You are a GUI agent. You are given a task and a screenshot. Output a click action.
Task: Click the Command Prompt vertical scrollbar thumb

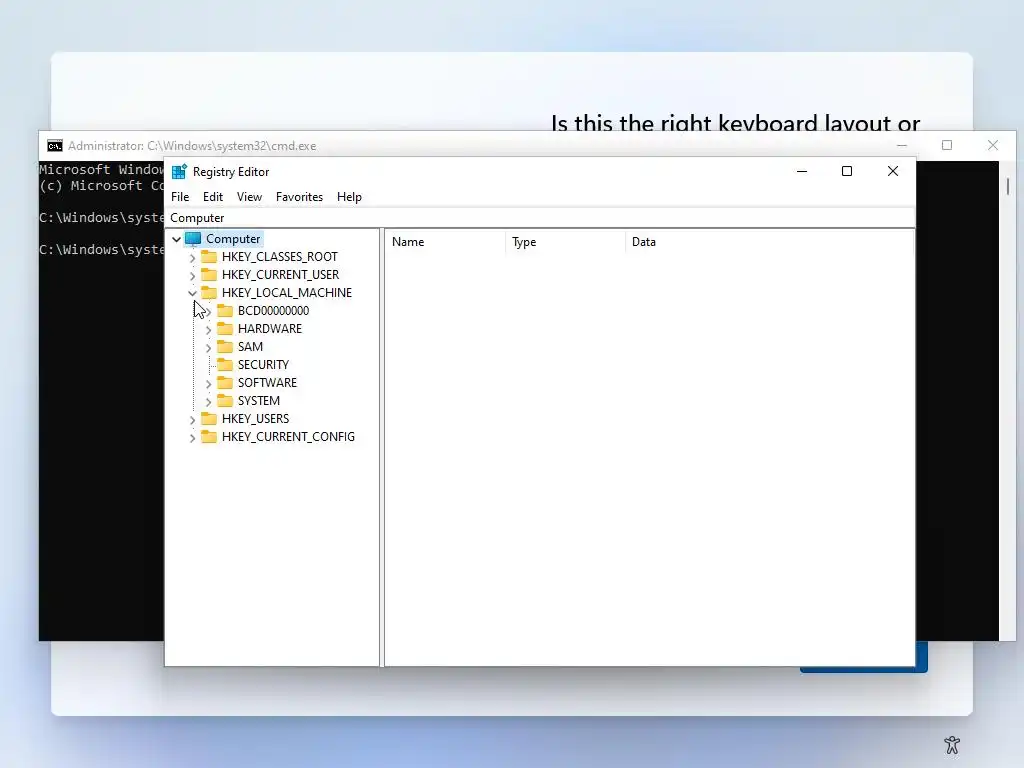pos(1008,186)
